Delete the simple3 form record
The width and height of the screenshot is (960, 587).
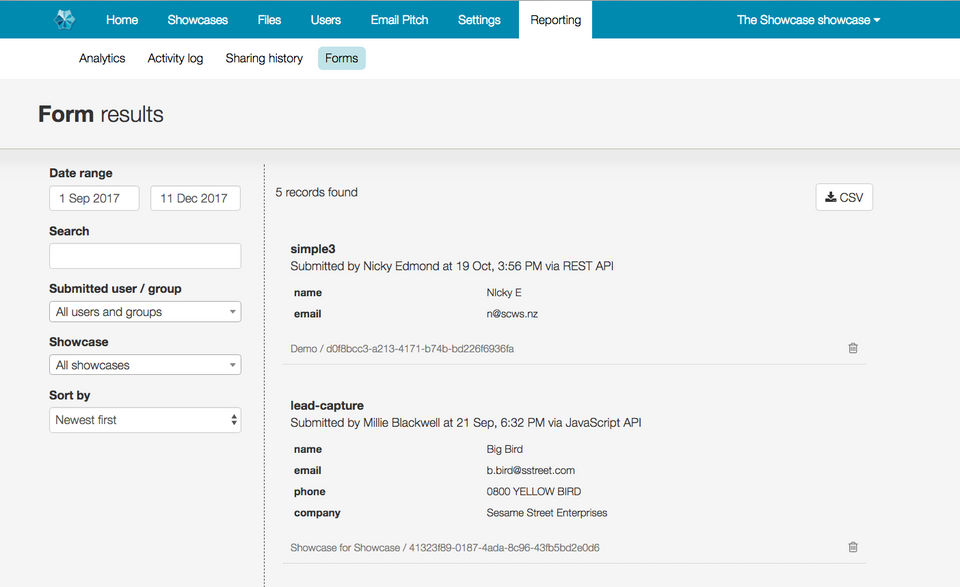click(x=853, y=348)
